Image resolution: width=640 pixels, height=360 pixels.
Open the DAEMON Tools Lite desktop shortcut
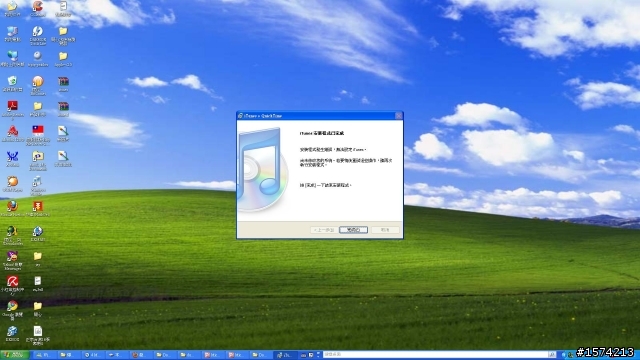(x=38, y=35)
